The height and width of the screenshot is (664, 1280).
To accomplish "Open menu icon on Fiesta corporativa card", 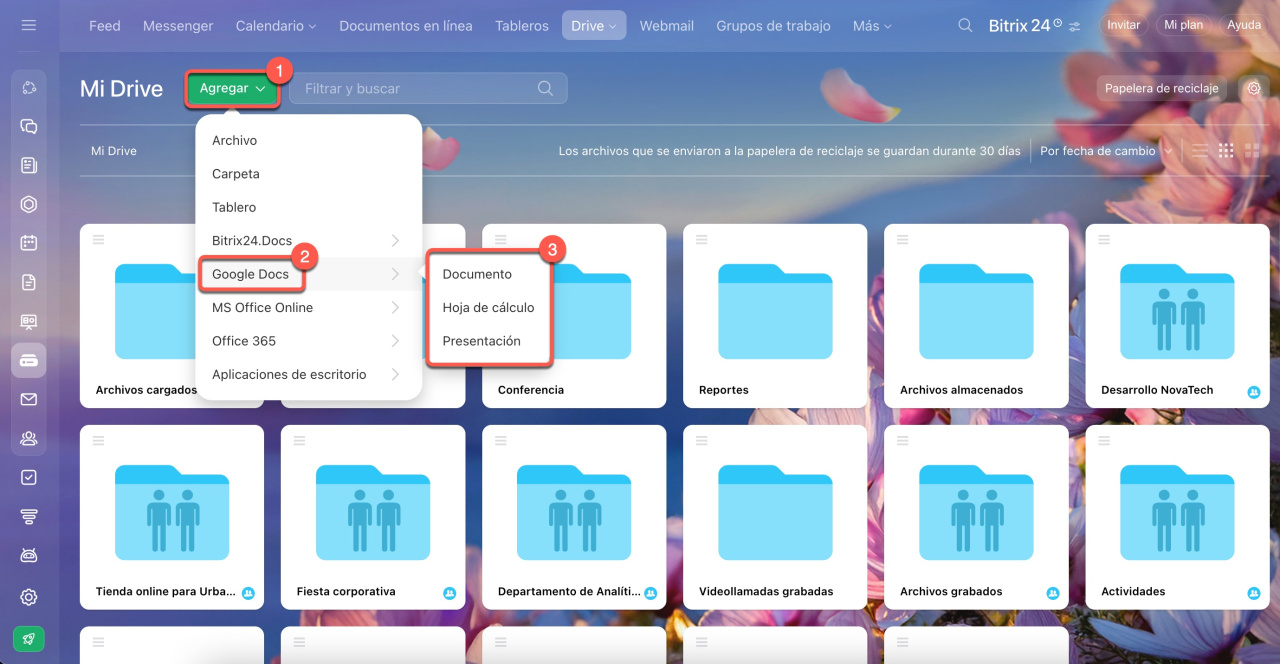I will point(300,440).
